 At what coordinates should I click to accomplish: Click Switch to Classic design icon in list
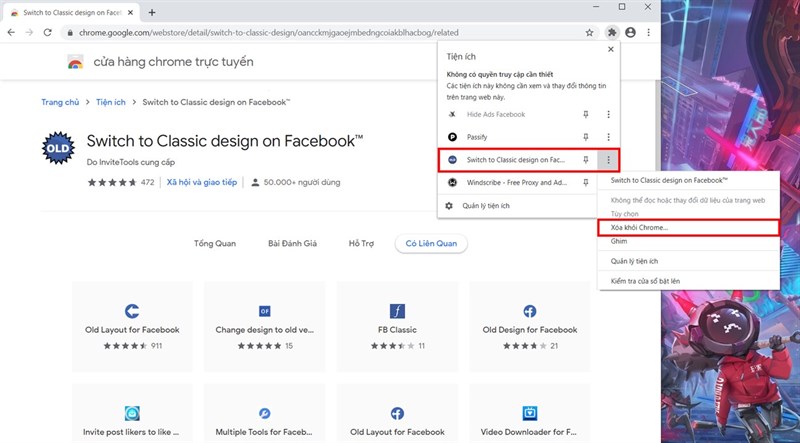[452, 160]
